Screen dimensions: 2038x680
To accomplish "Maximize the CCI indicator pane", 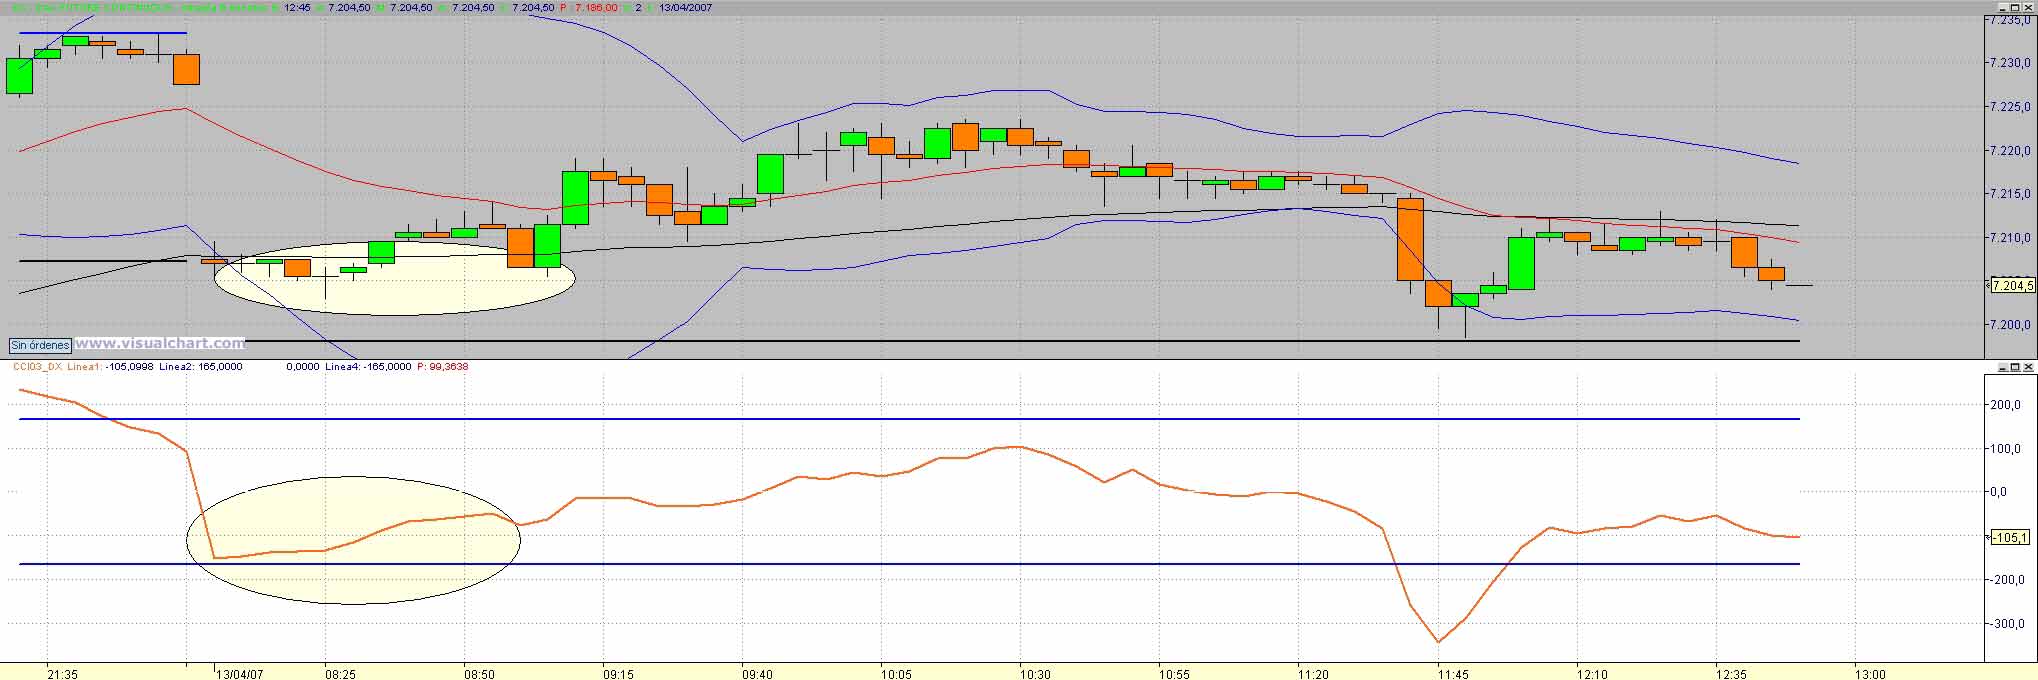I will pyautogui.click(x=2013, y=367).
